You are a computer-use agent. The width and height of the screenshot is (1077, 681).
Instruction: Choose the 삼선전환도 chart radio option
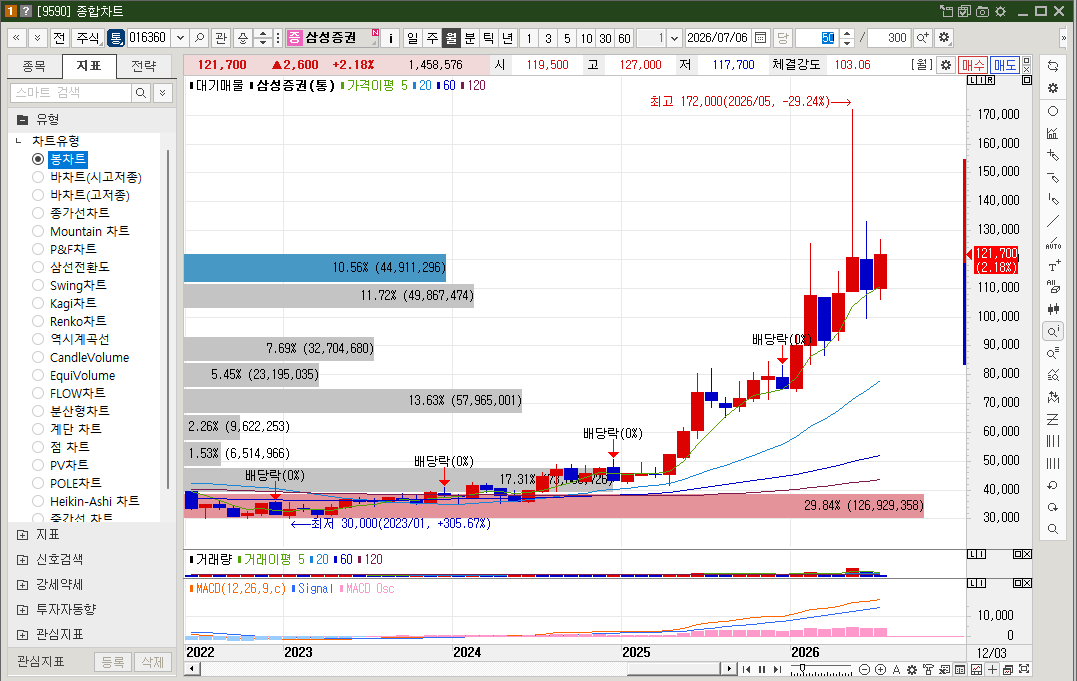[38, 267]
